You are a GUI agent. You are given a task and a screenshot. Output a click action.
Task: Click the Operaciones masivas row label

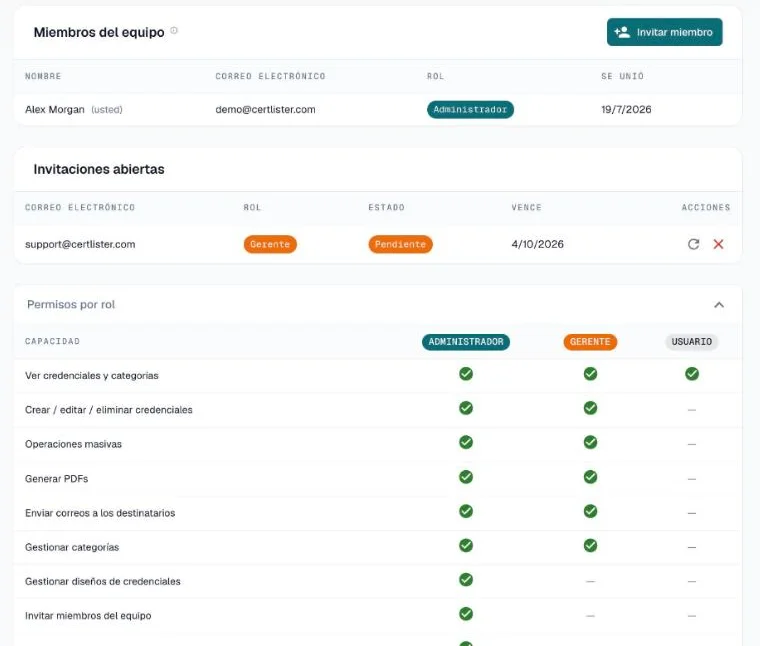(73, 444)
